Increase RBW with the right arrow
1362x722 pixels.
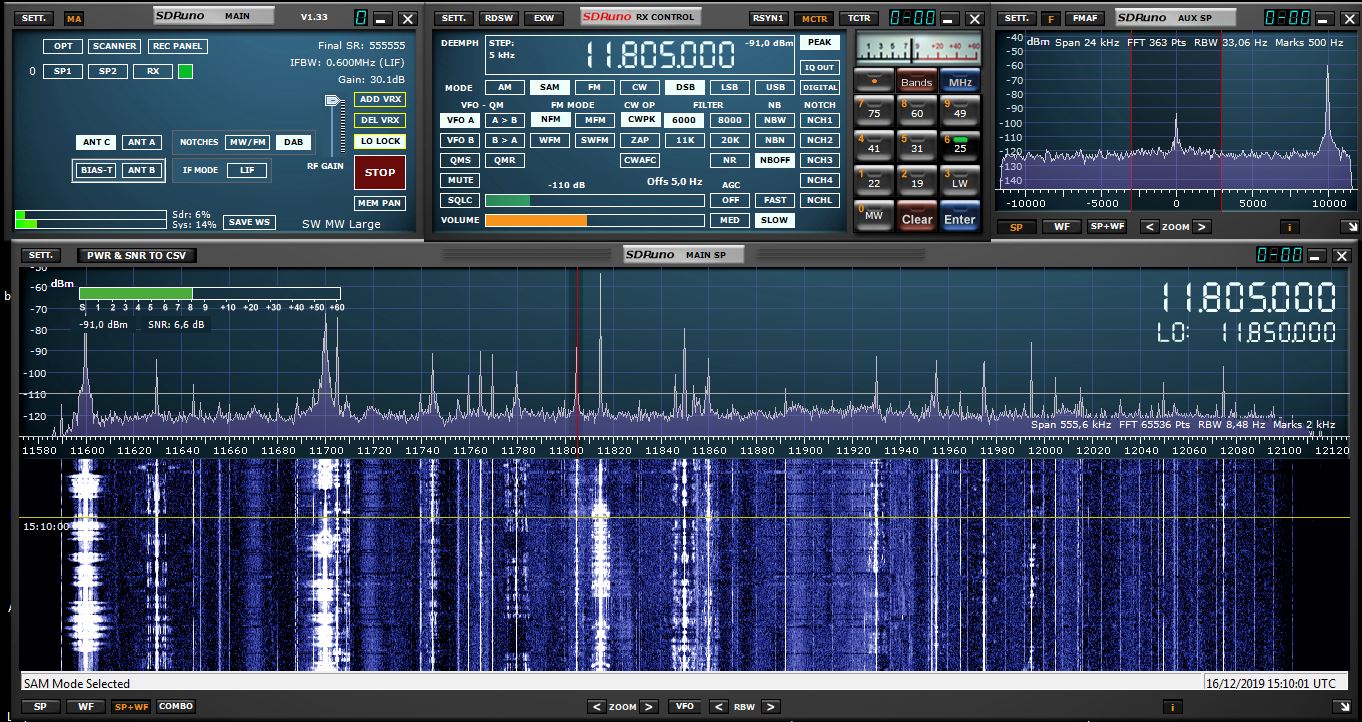[x=769, y=707]
